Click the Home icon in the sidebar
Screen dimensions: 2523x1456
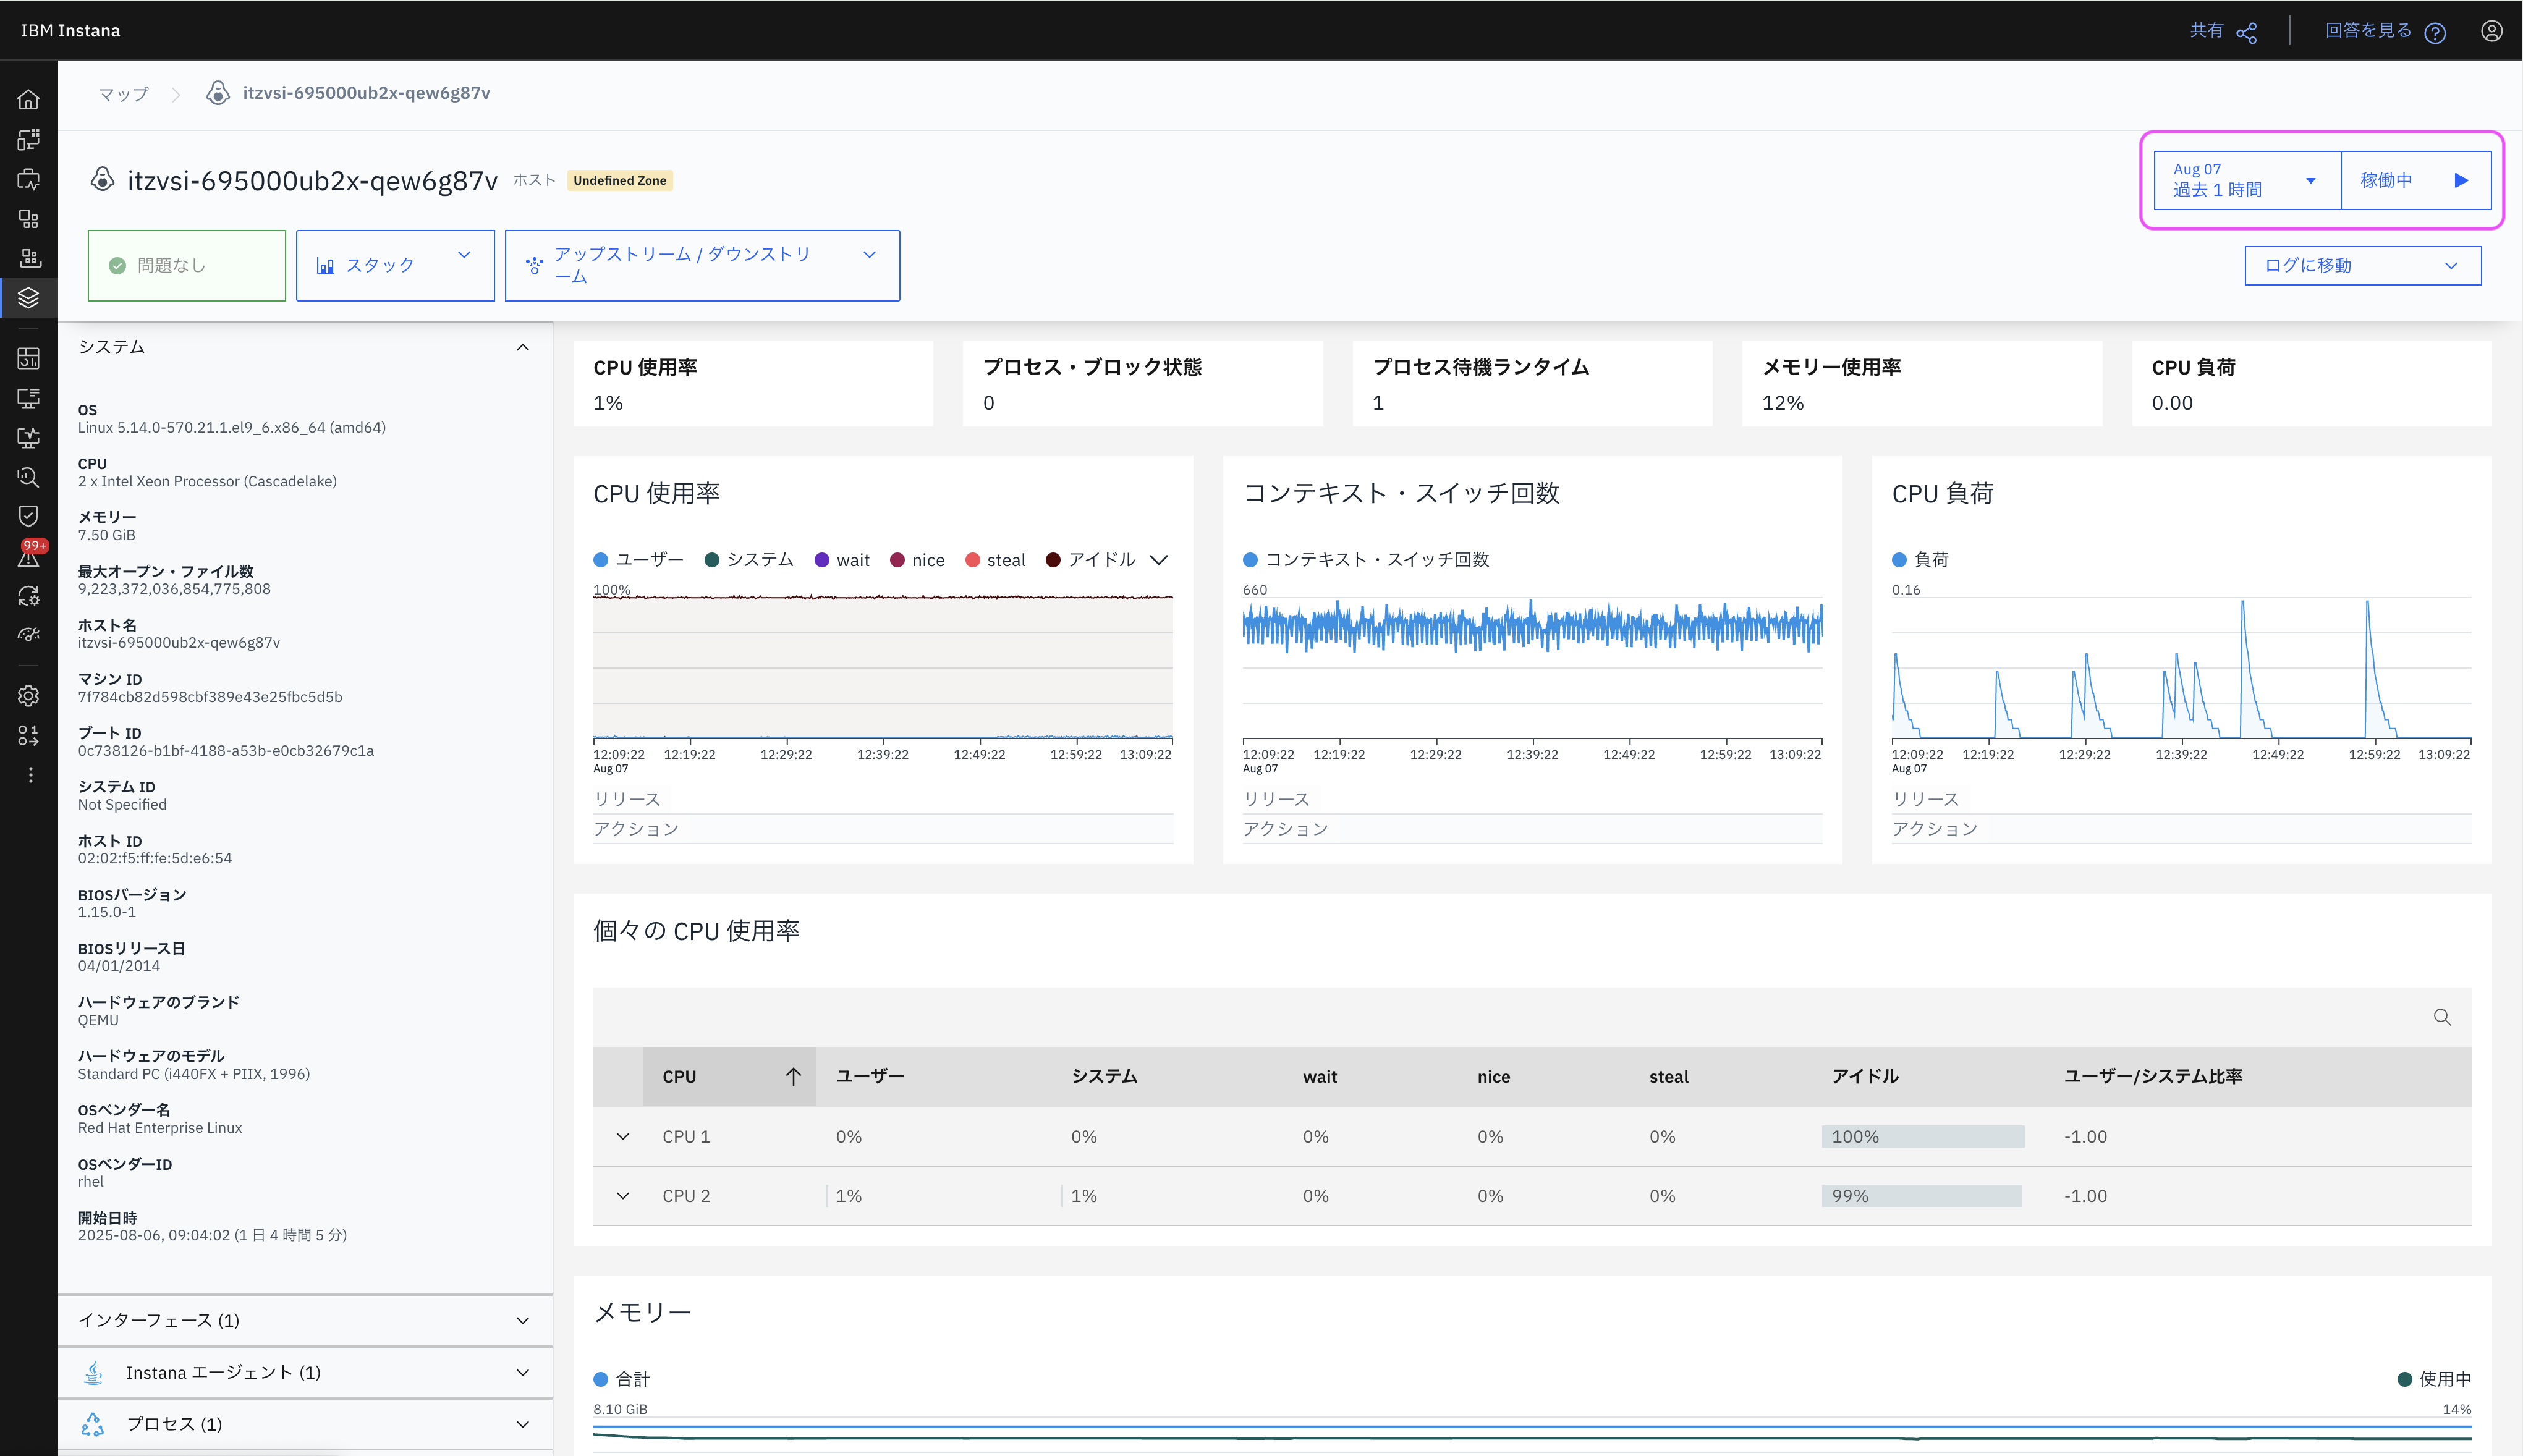click(x=28, y=99)
